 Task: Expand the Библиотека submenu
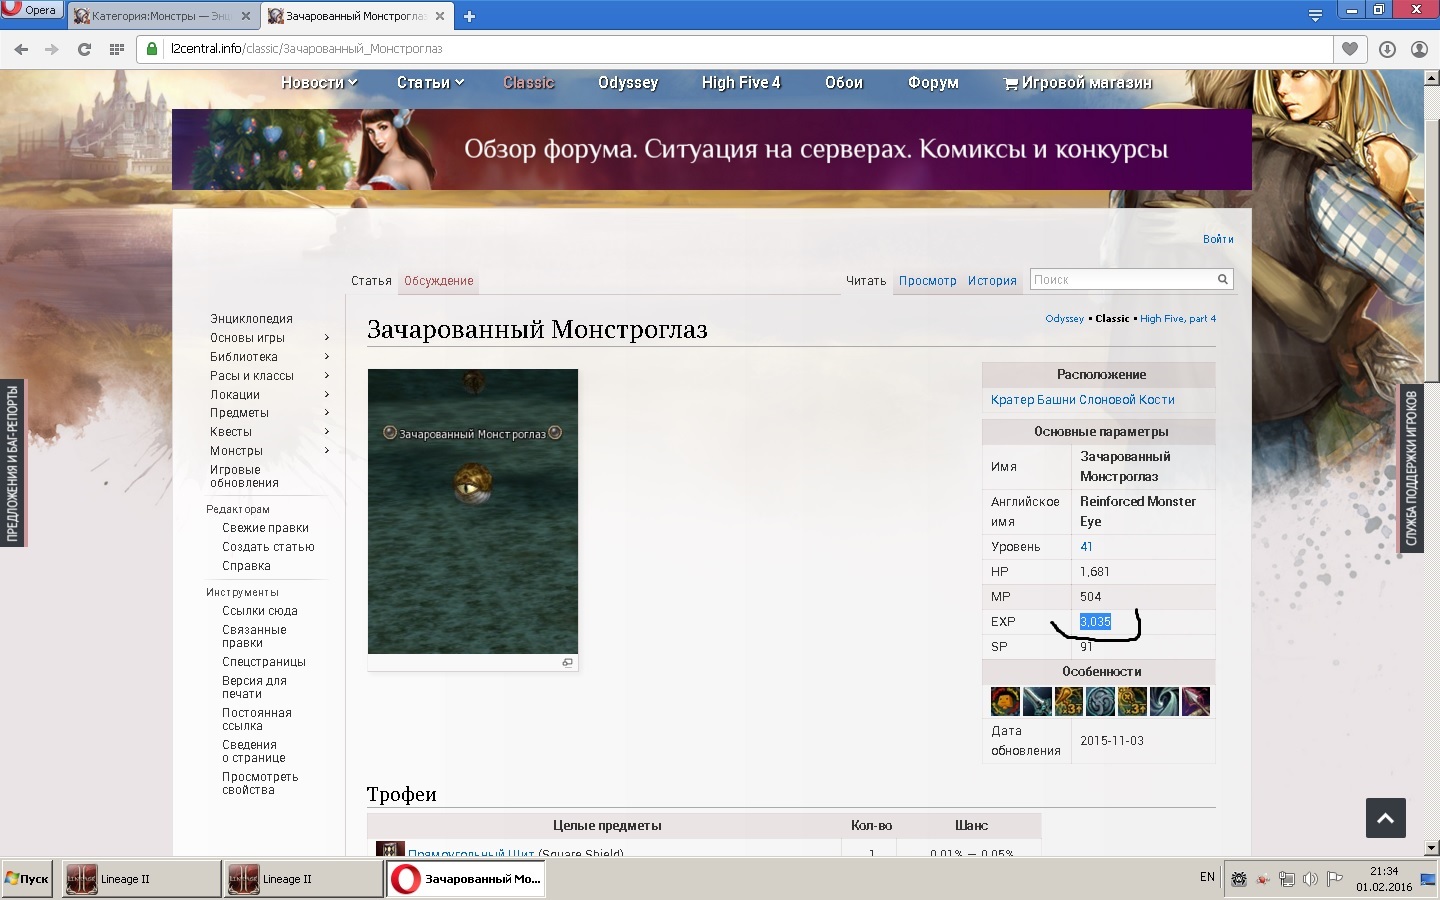coord(327,357)
